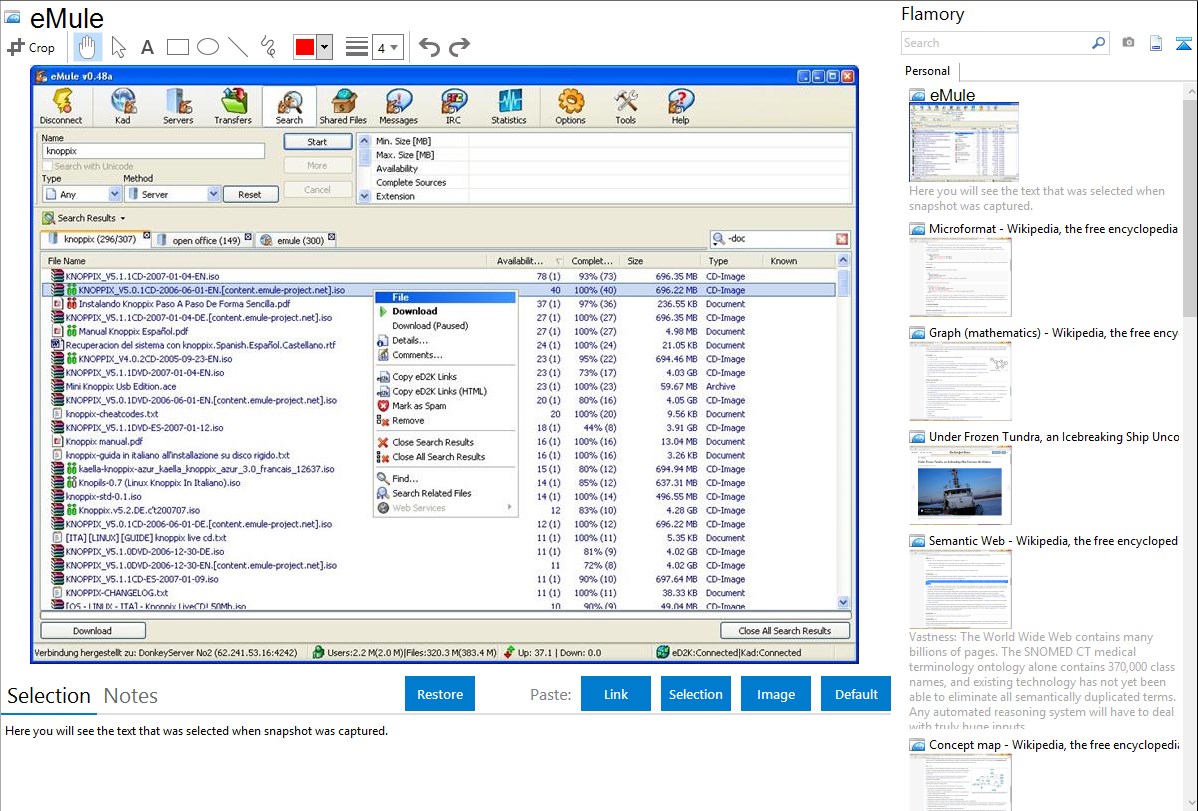Click the Paste Image button
This screenshot has height=811, width=1198.
pyautogui.click(x=775, y=694)
